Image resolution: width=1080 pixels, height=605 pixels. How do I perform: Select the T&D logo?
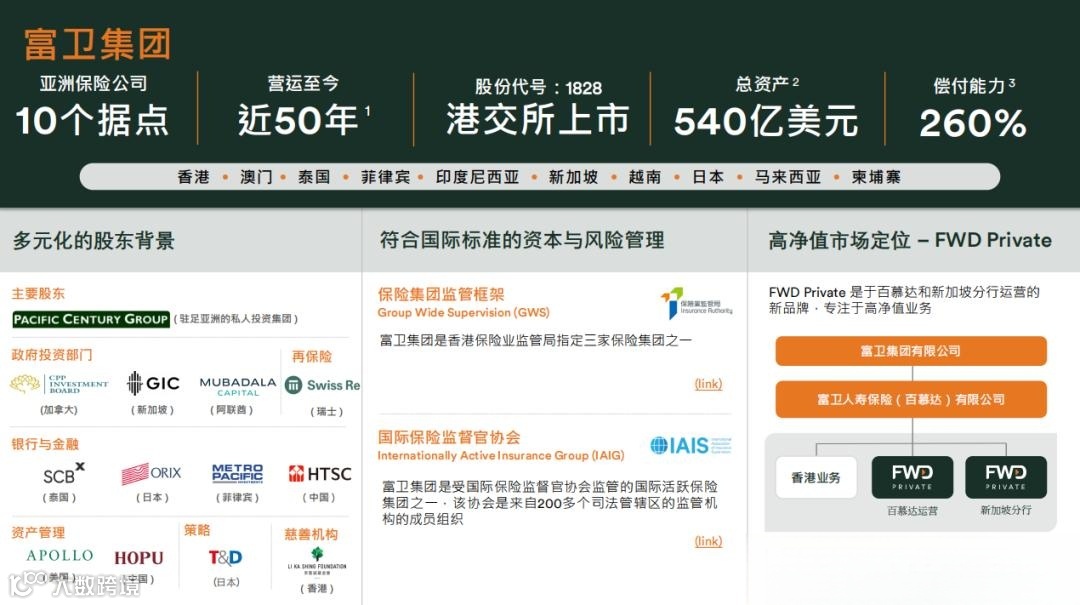click(x=225, y=557)
